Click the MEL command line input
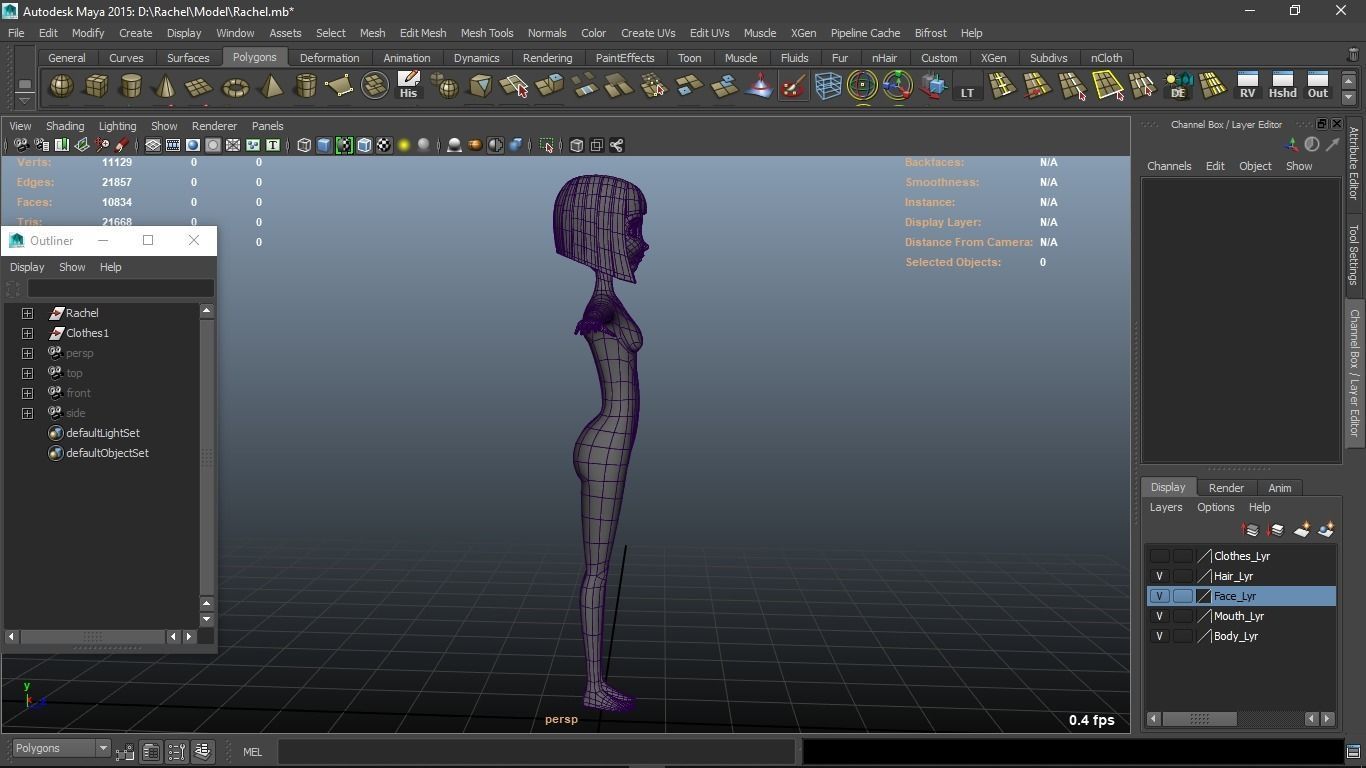 click(x=536, y=752)
